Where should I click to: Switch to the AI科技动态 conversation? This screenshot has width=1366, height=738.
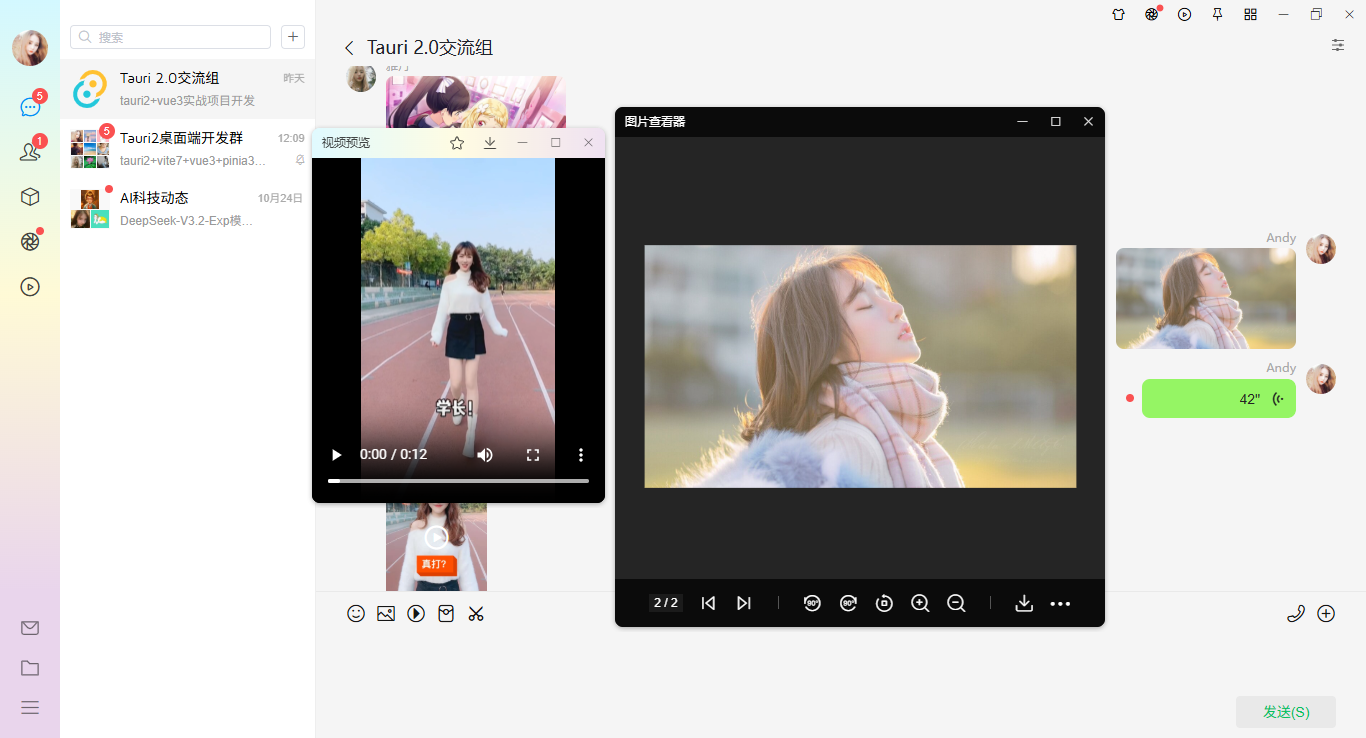point(186,207)
